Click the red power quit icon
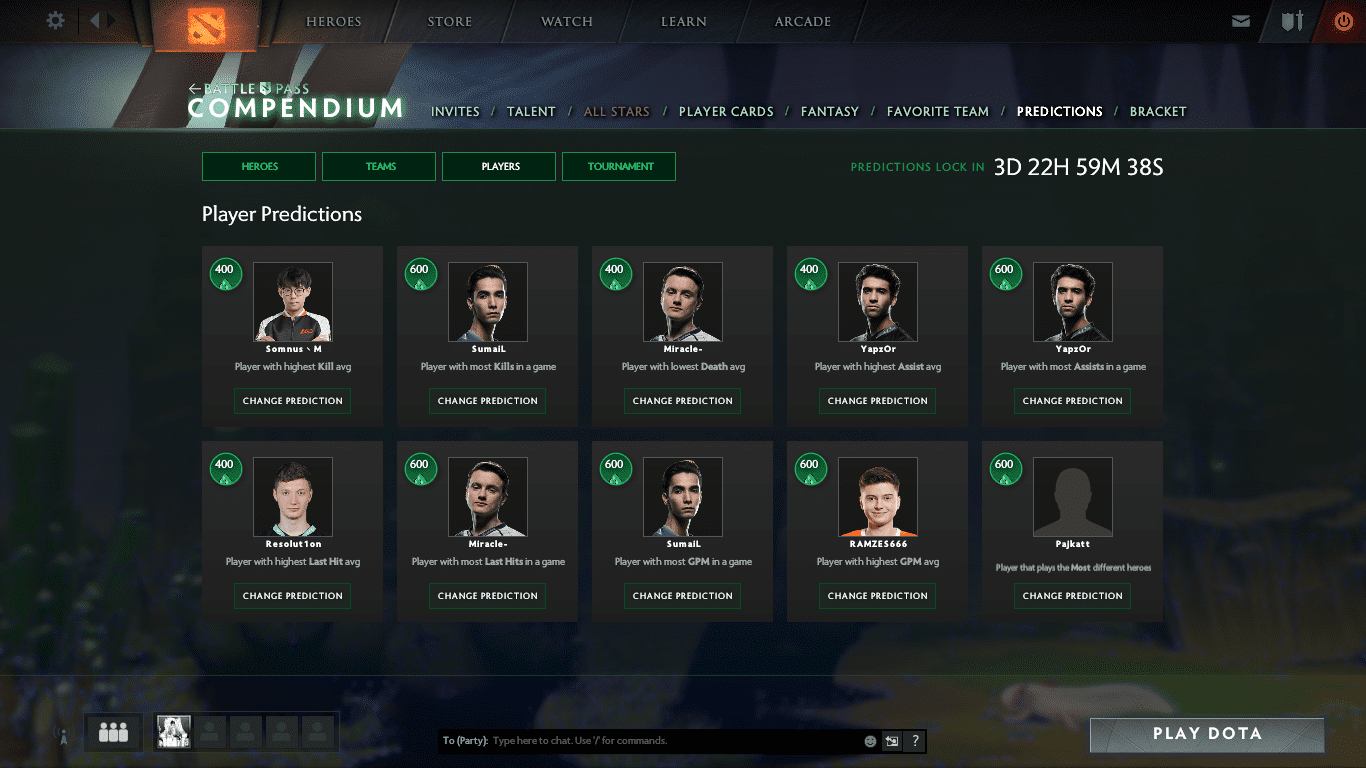The width and height of the screenshot is (1366, 768). (1343, 21)
